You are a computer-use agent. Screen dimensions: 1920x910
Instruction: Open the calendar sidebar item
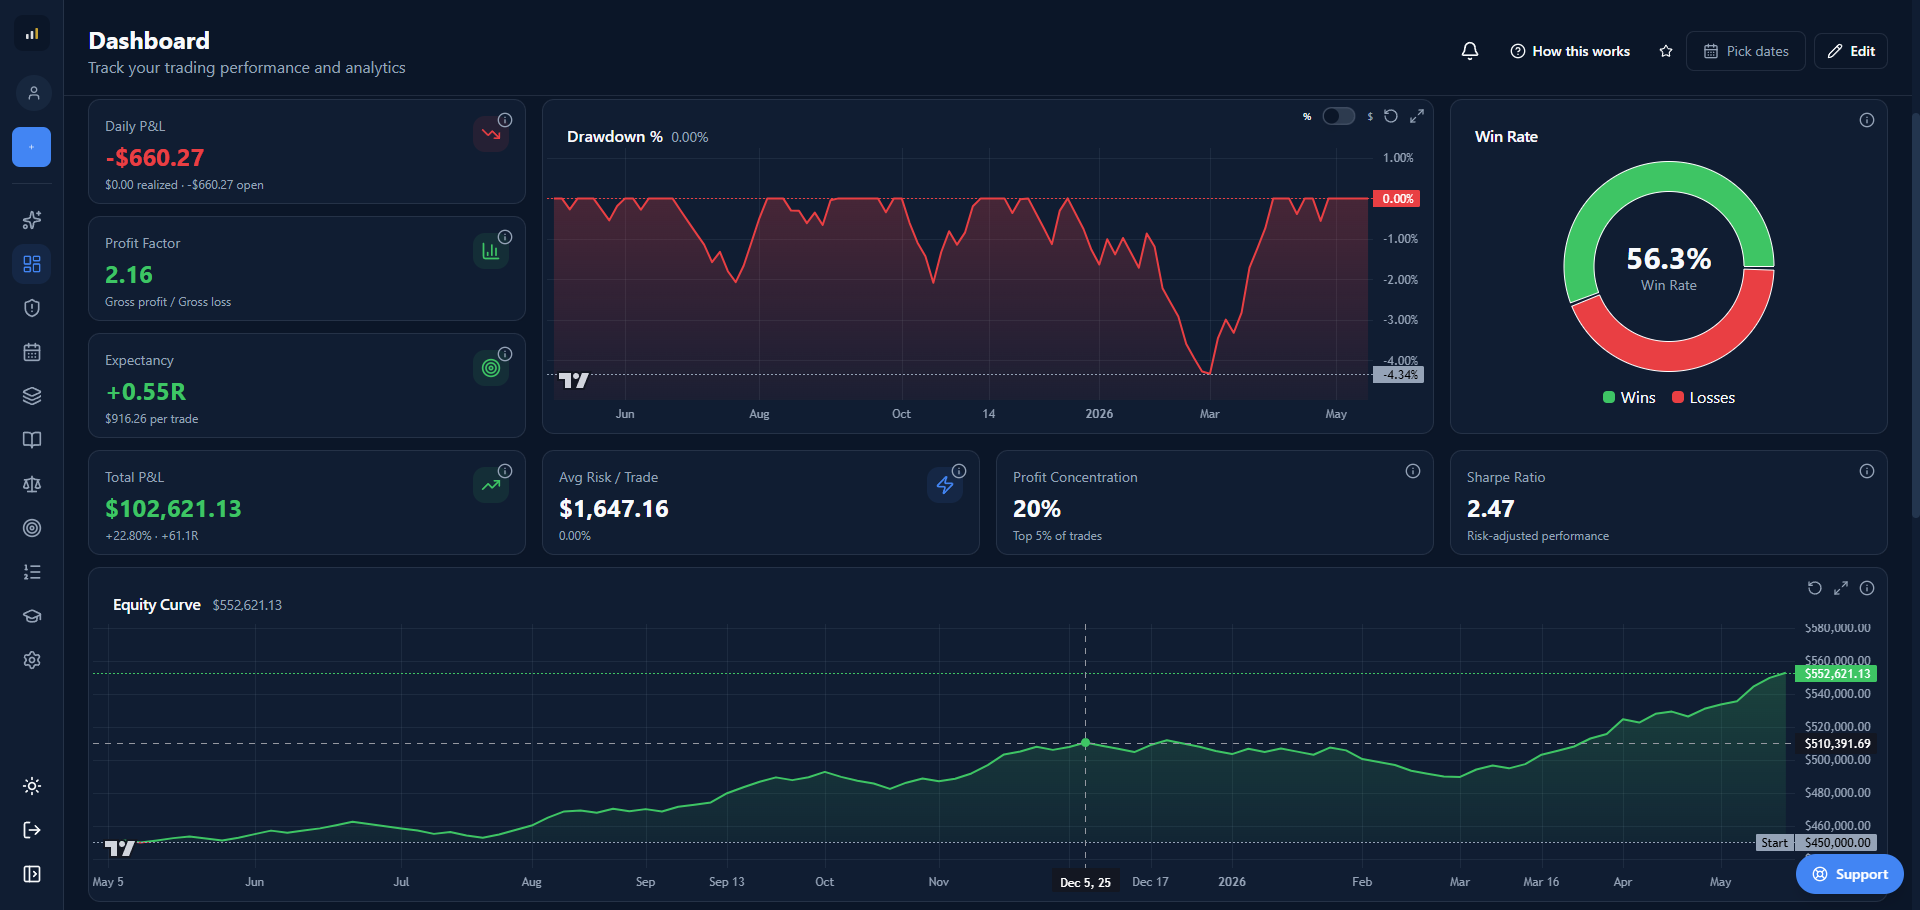pyautogui.click(x=32, y=352)
